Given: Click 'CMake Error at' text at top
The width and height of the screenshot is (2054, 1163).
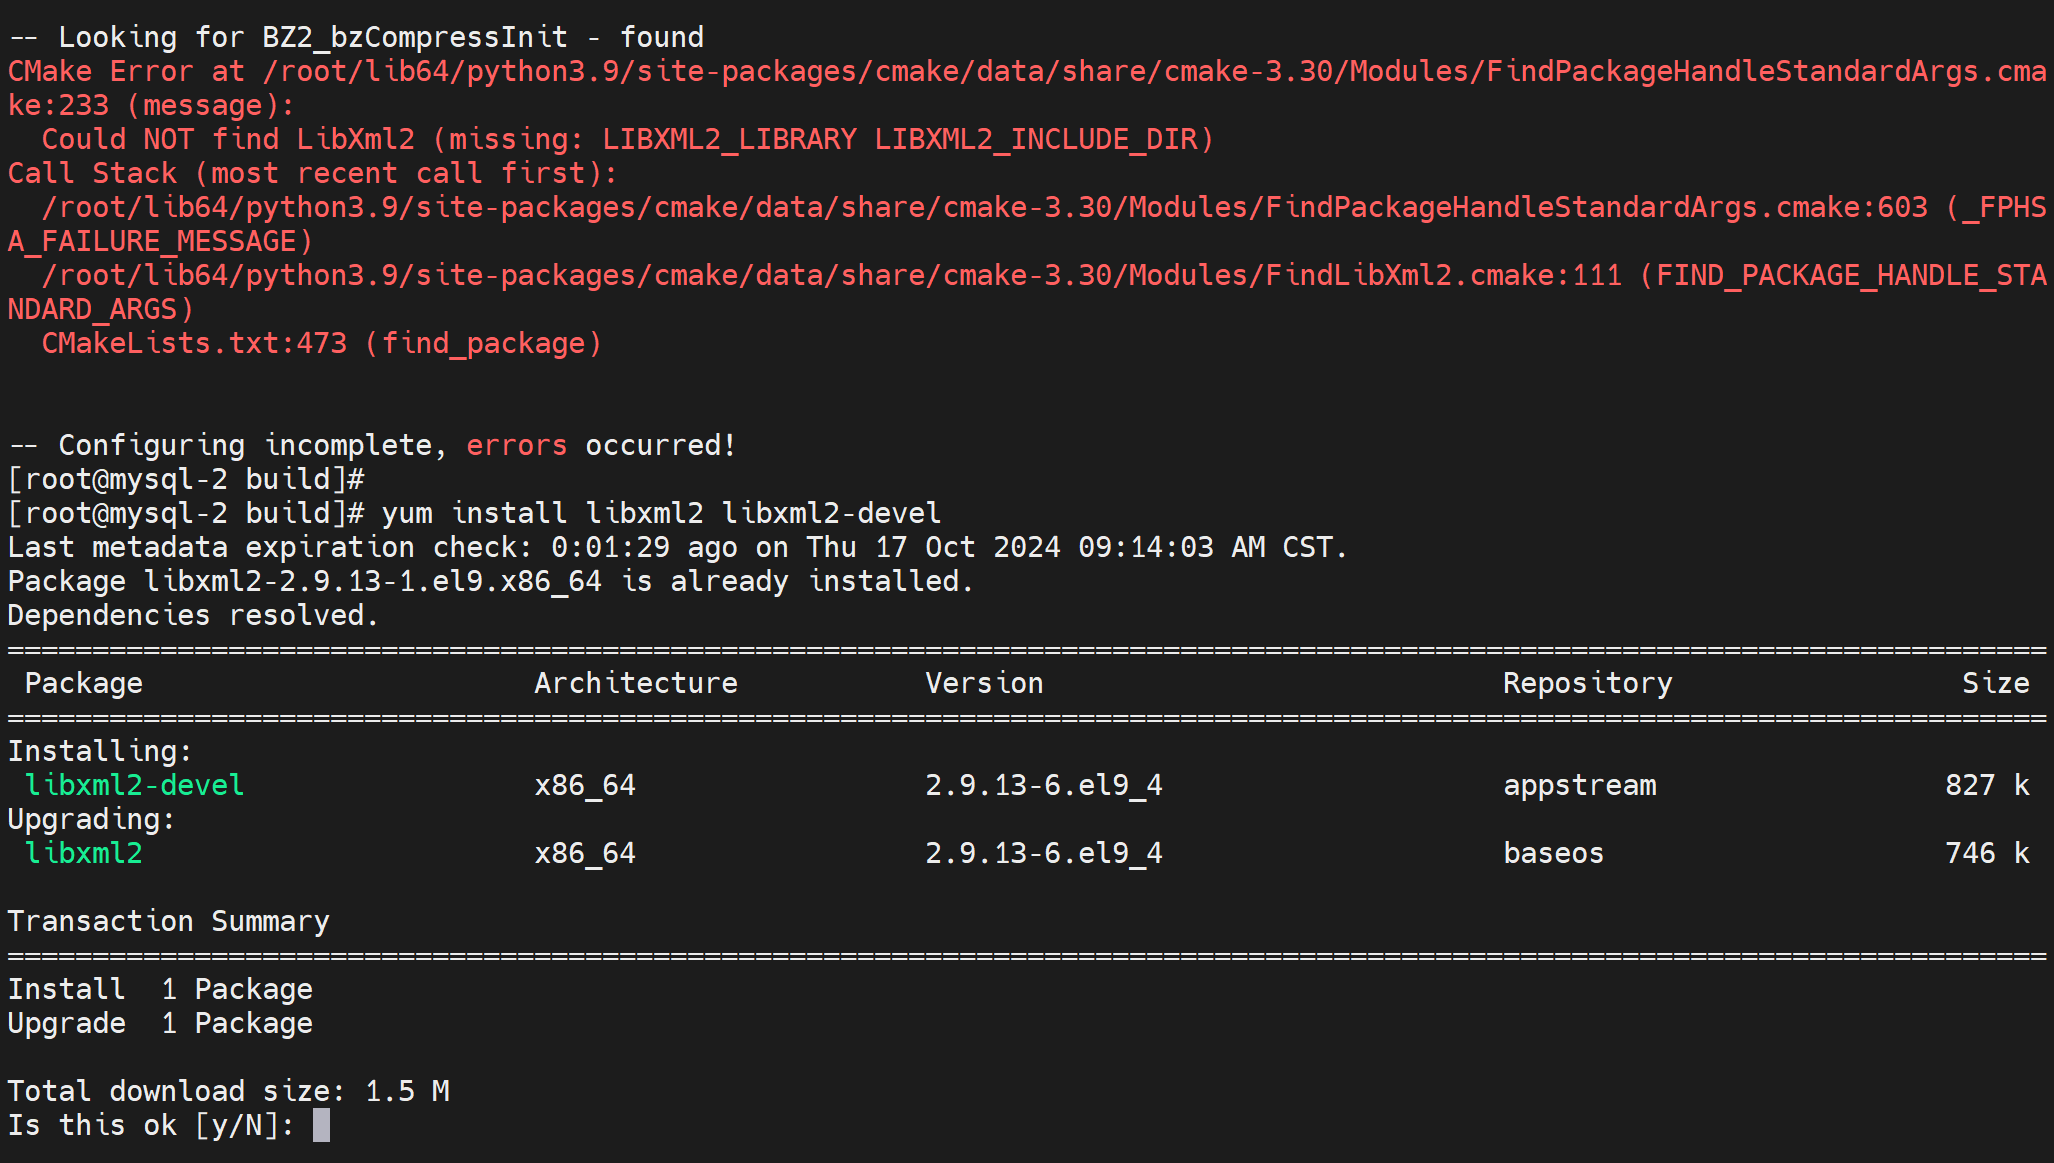Looking at the screenshot, I should 126,71.
